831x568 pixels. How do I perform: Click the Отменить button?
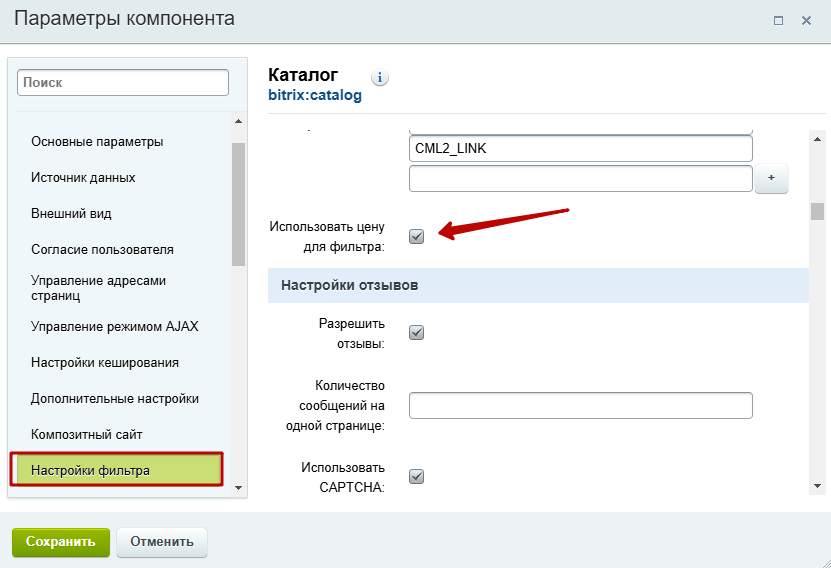tap(162, 542)
